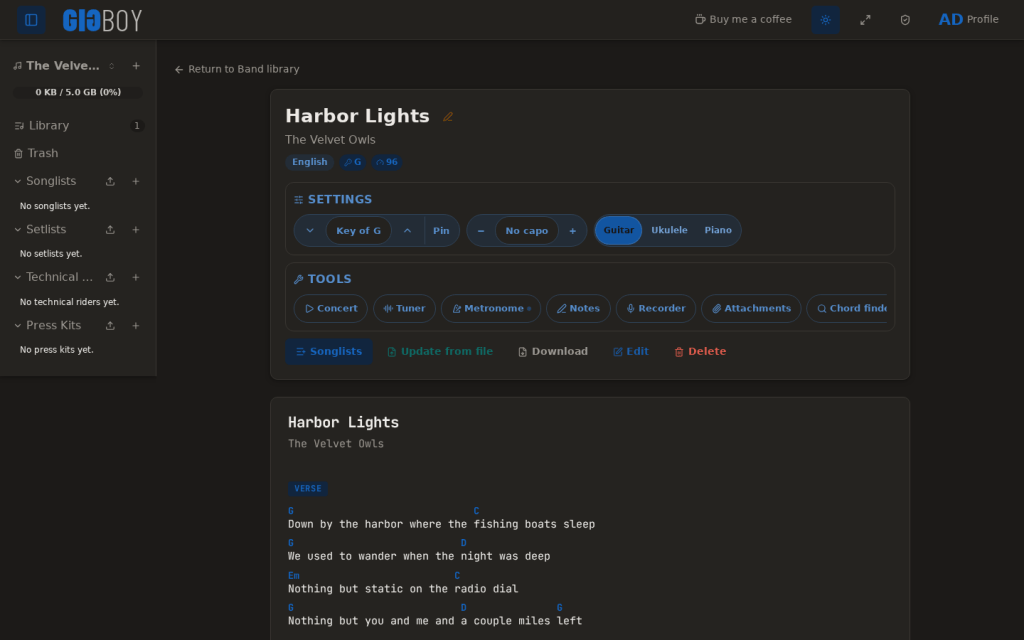Edit the Harbor Lights title pencil

coord(448,117)
